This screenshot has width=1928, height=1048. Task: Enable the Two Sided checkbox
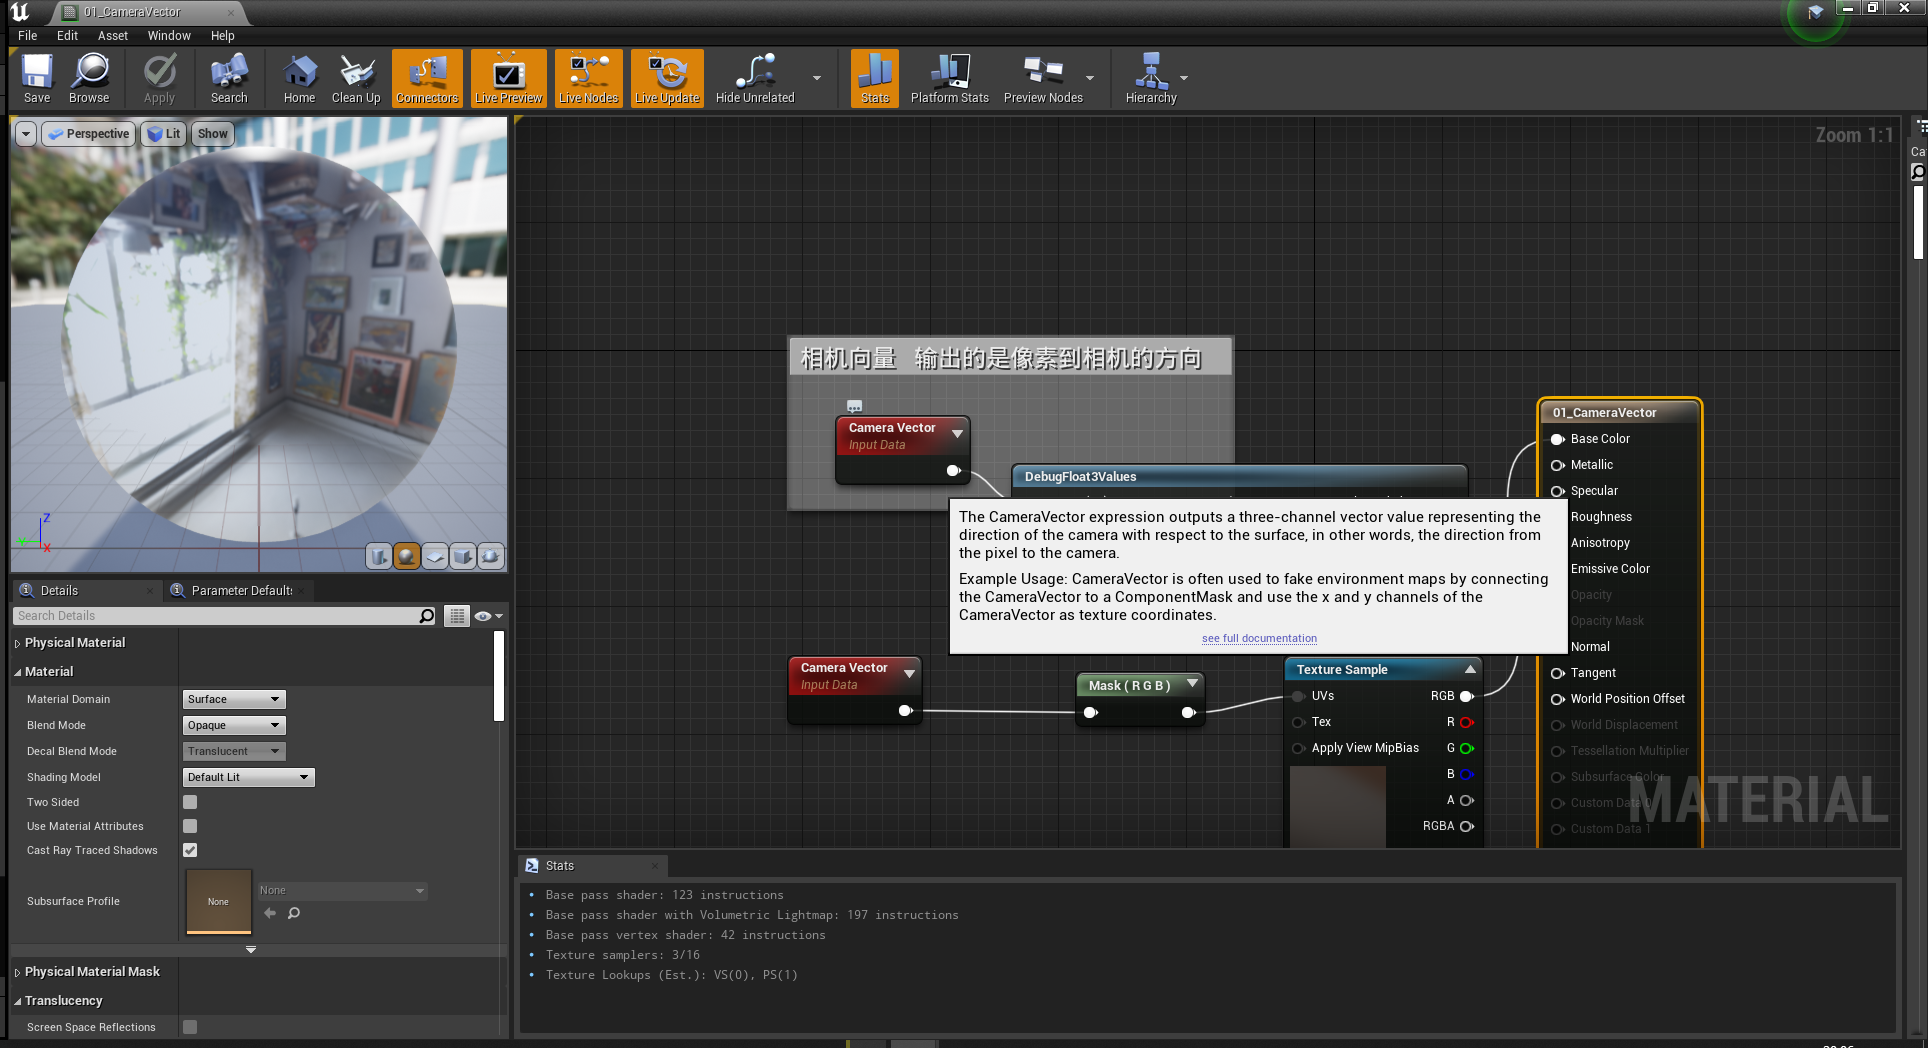(189, 802)
